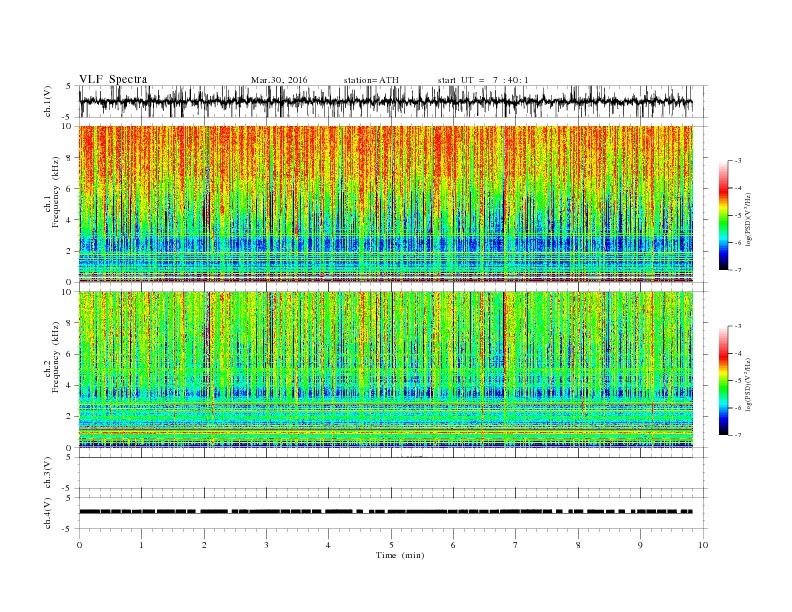Select the "ch.1(V)" axis label
Viewport: 792px width, 612px height.
coord(48,101)
